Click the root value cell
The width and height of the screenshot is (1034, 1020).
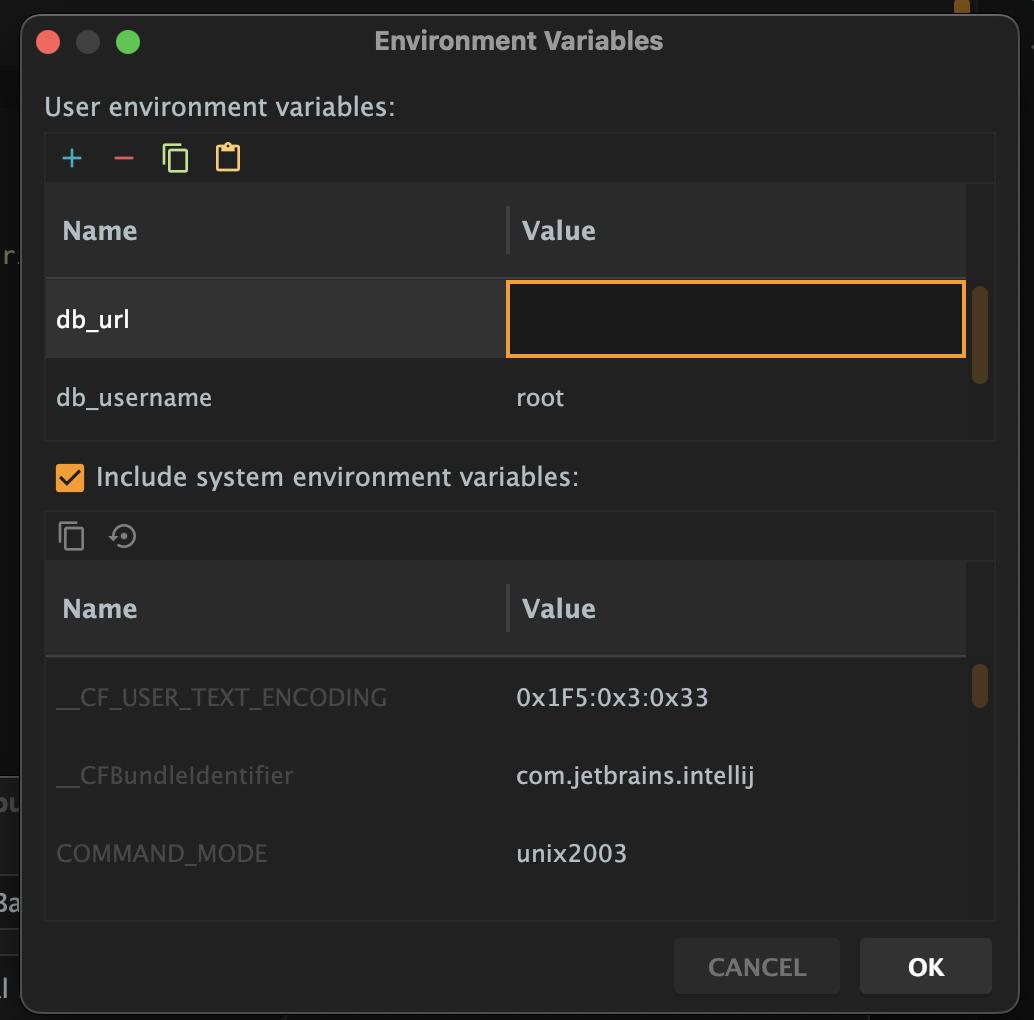point(736,398)
